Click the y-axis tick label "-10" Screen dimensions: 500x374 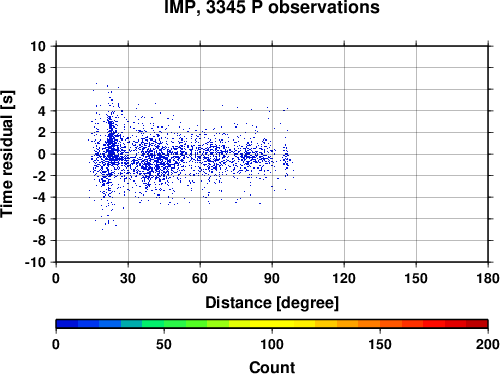point(35,262)
